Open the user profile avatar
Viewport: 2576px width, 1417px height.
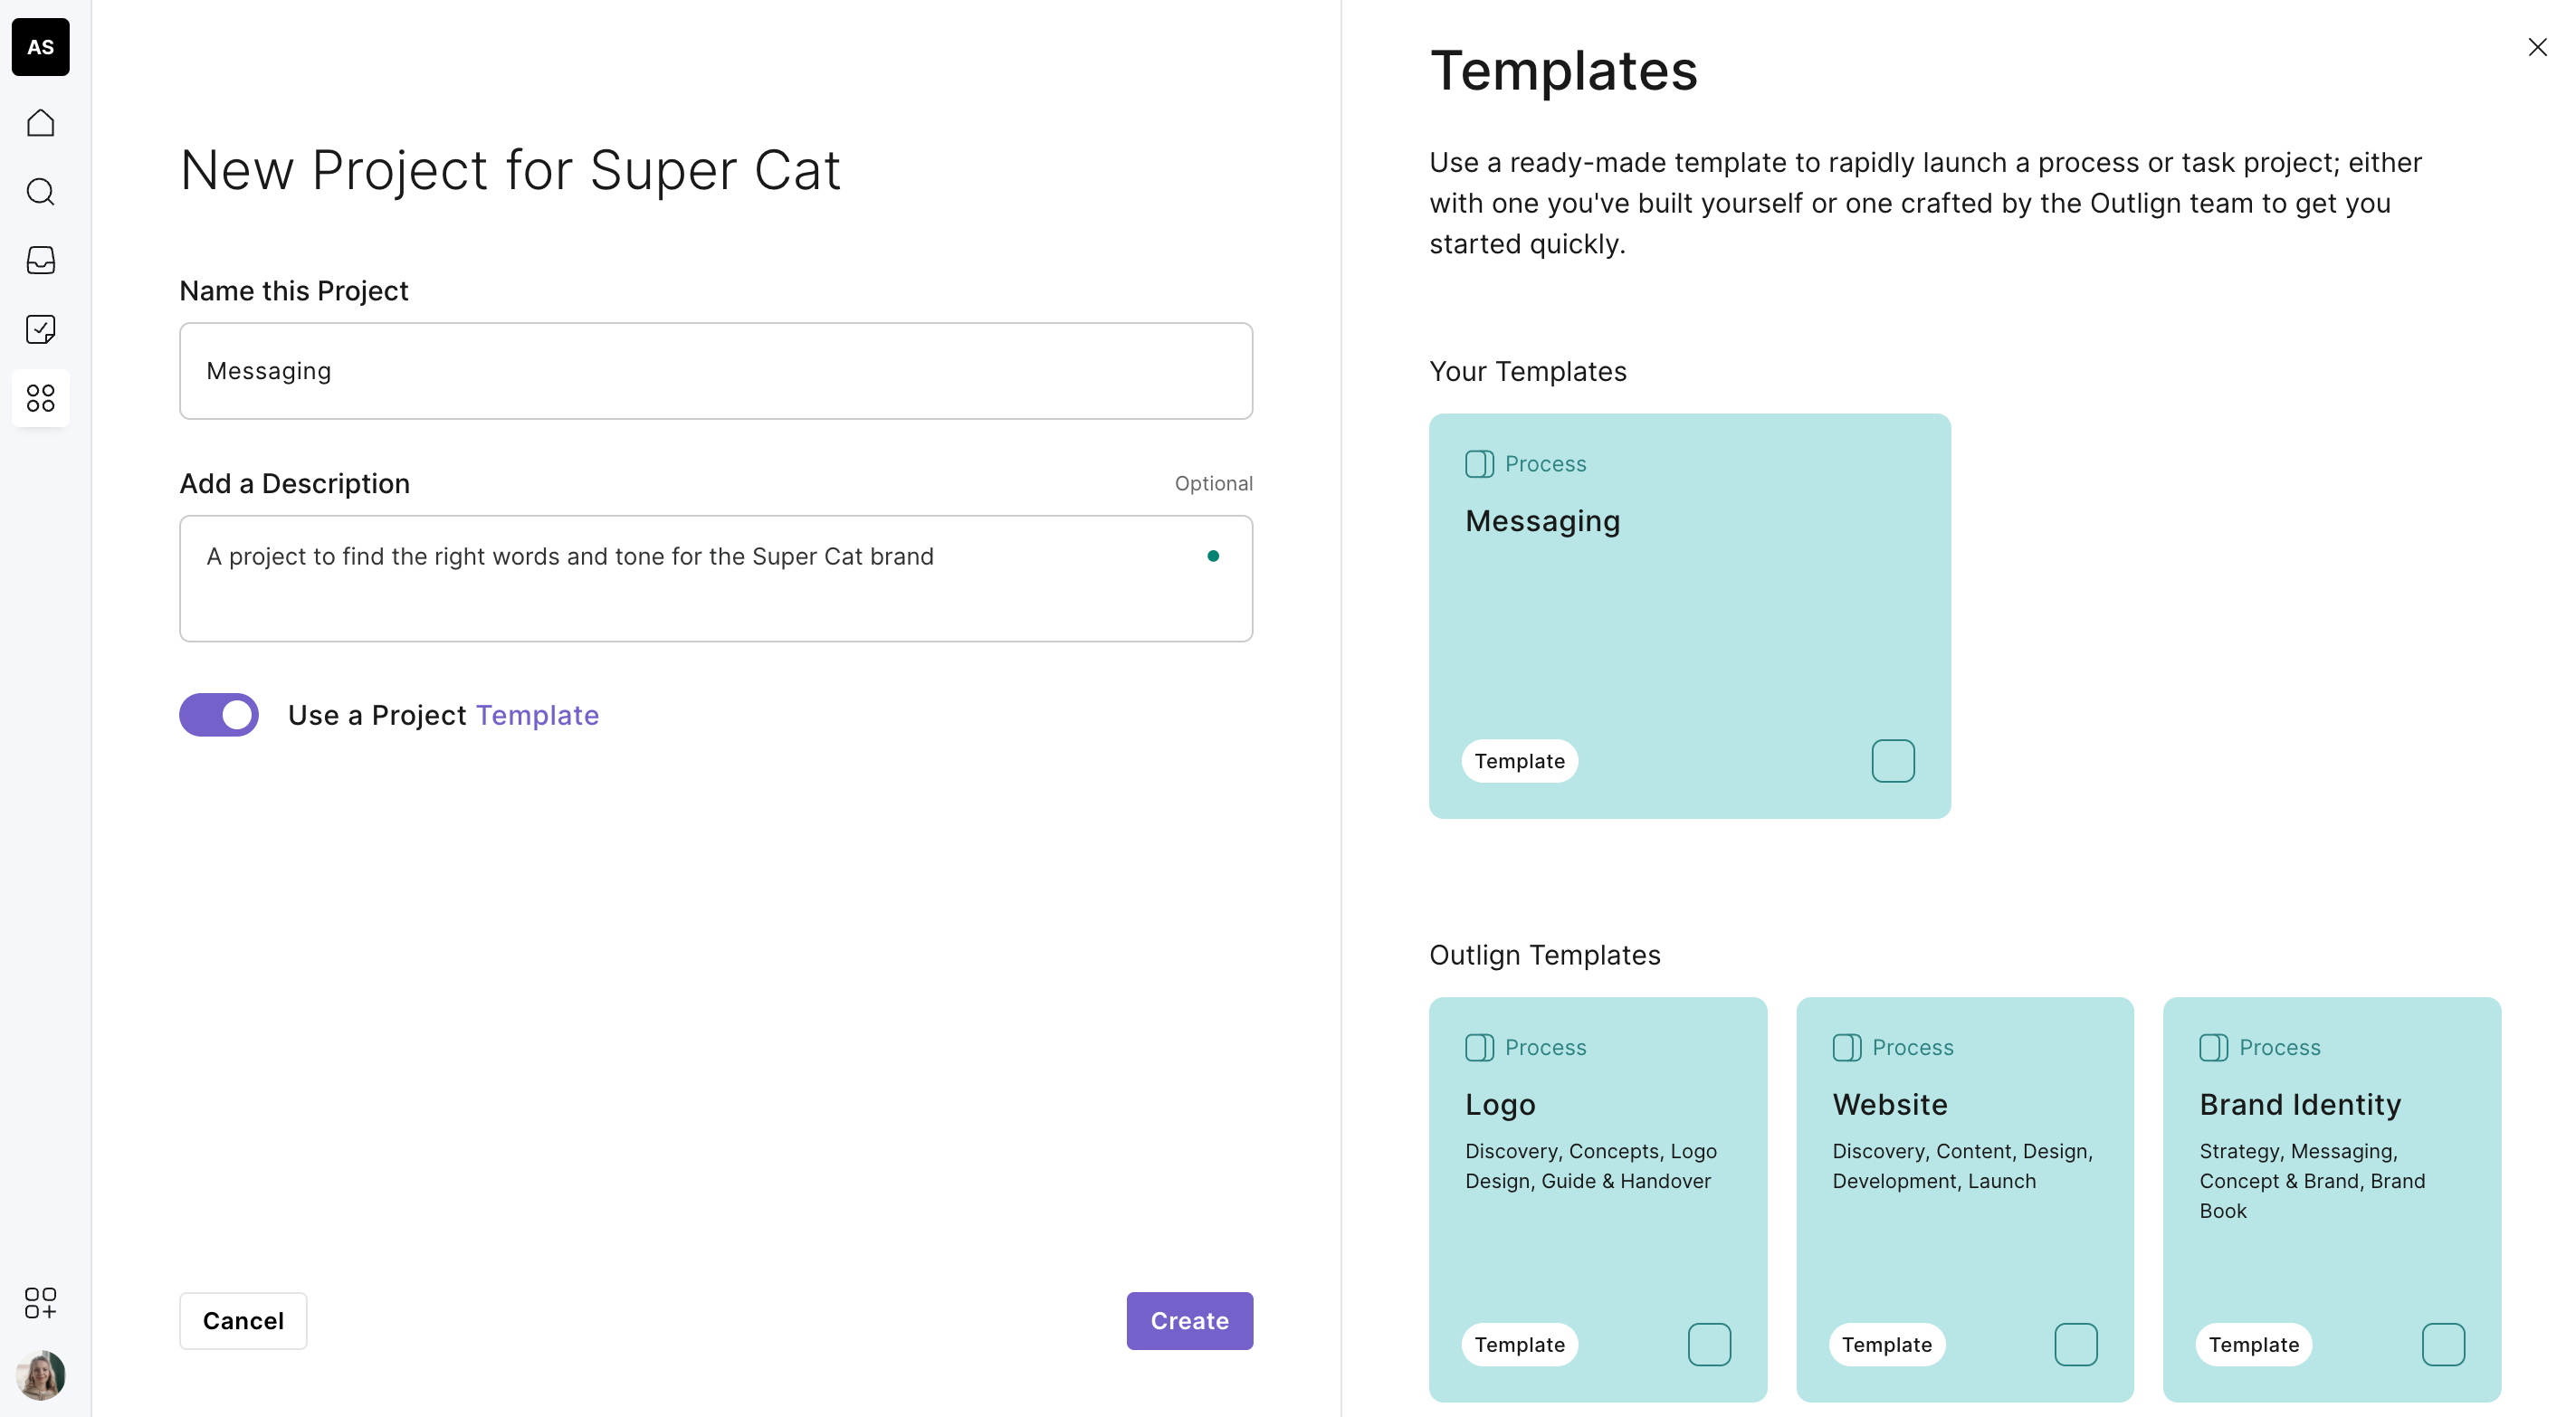[41, 1375]
